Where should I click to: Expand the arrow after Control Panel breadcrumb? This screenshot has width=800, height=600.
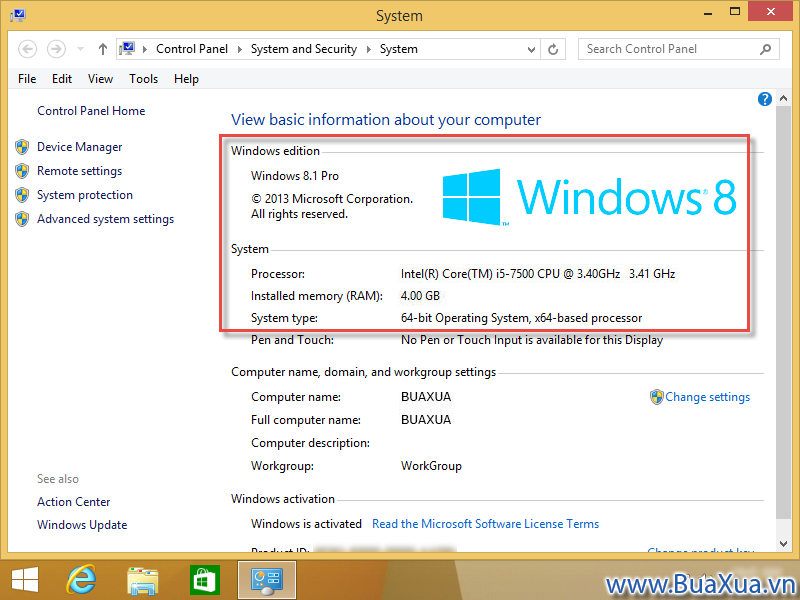tap(239, 49)
